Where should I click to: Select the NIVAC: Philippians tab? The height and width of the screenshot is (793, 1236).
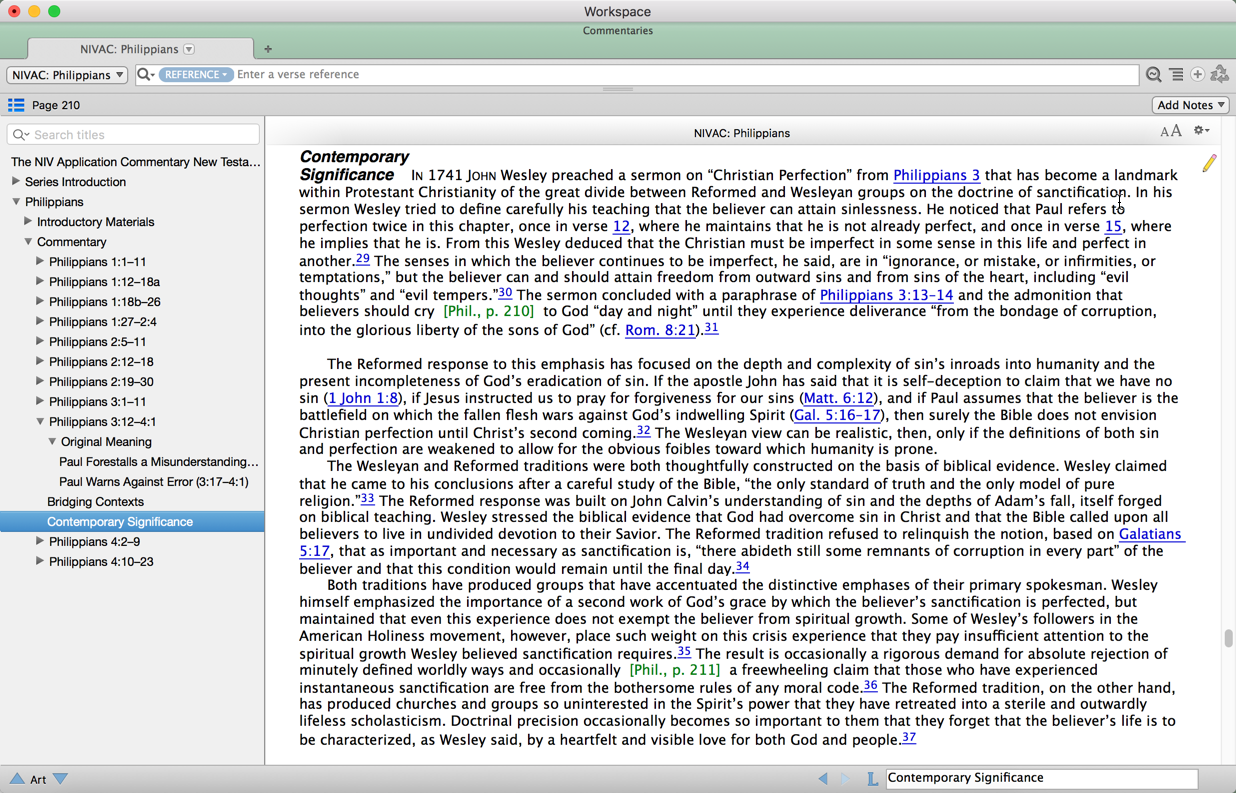(140, 49)
